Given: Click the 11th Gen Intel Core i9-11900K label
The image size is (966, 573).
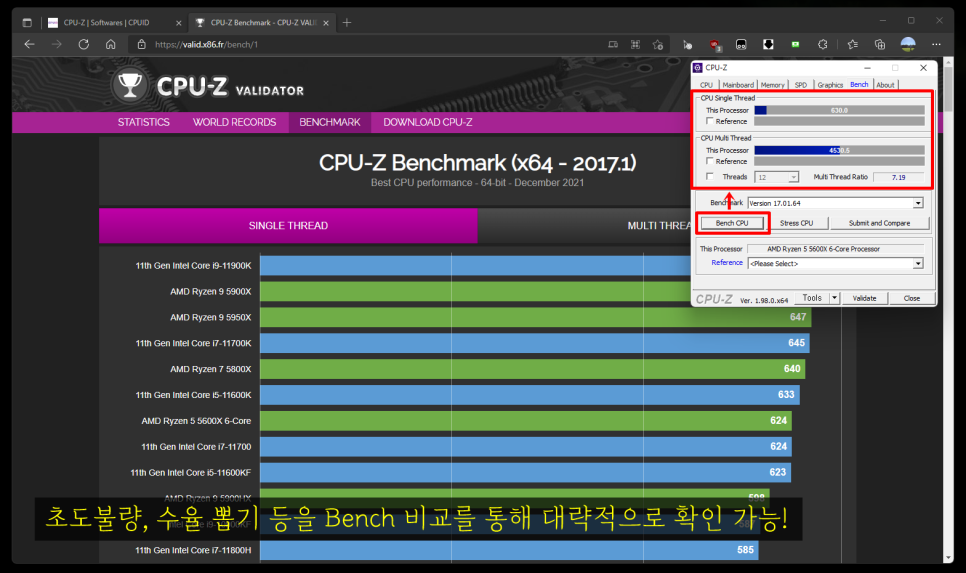Looking at the screenshot, I should point(193,266).
